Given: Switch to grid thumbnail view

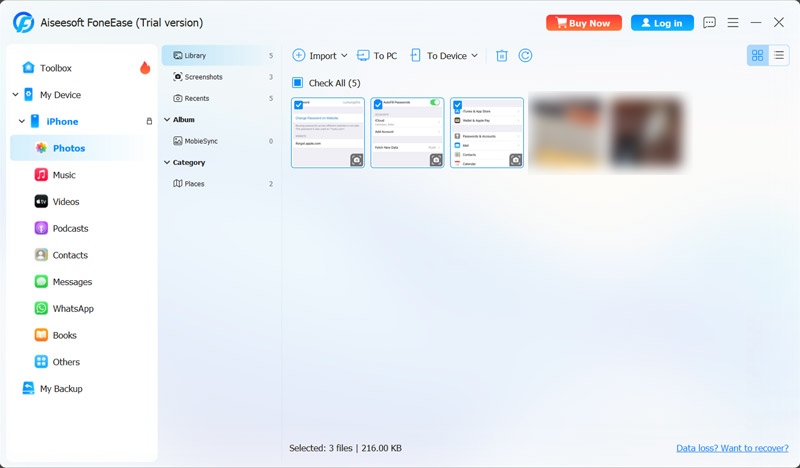Looking at the screenshot, I should (758, 55).
